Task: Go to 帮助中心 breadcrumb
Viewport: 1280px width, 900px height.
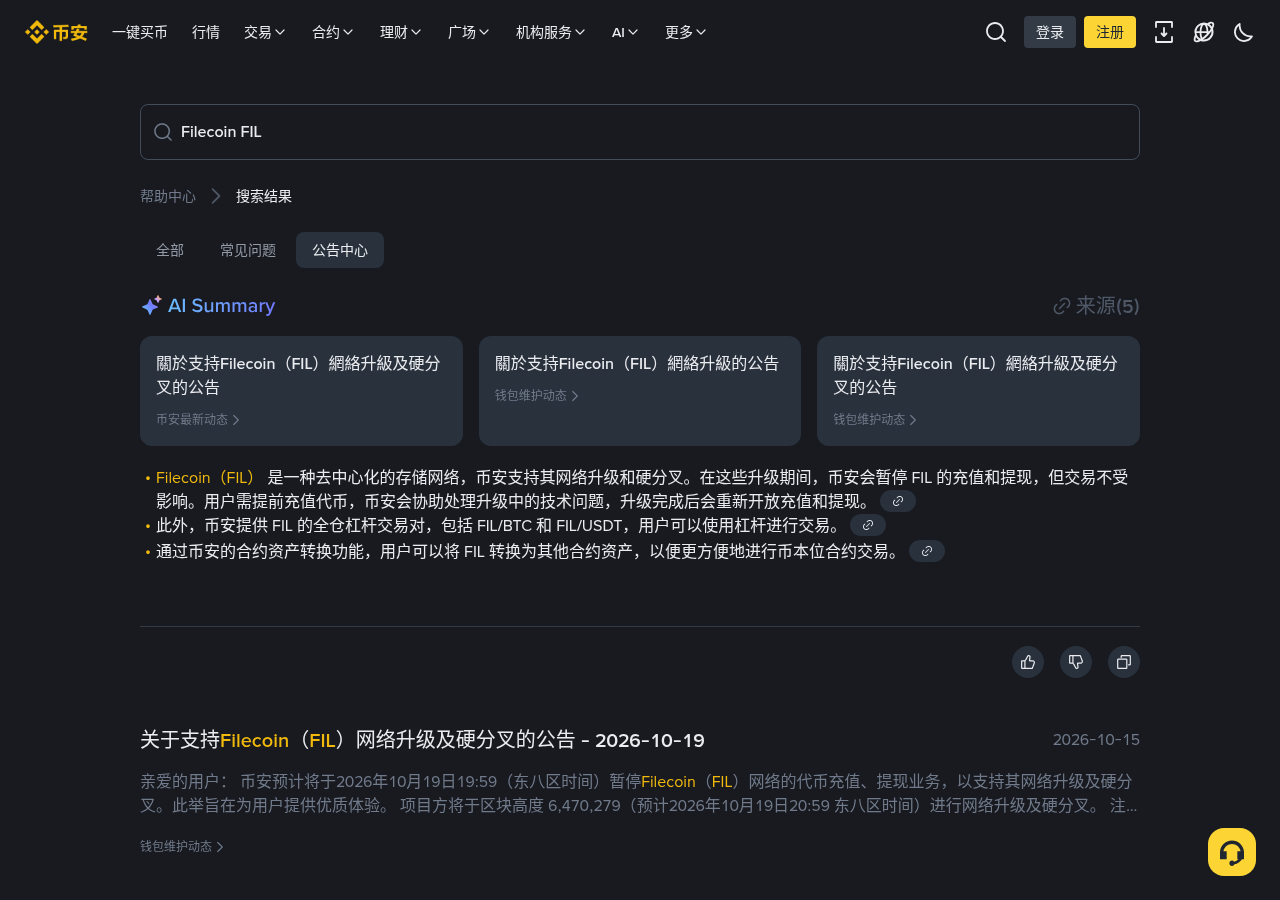Action: click(168, 196)
